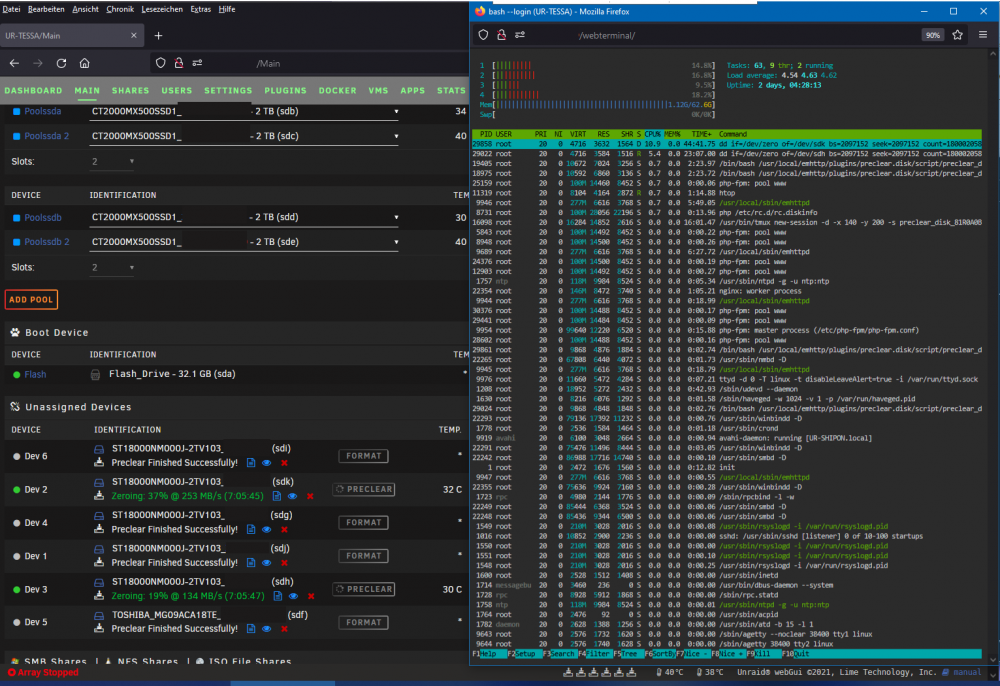Toggle the eye icon for Dev 3
The height and width of the screenshot is (686, 1000).
coord(293,596)
